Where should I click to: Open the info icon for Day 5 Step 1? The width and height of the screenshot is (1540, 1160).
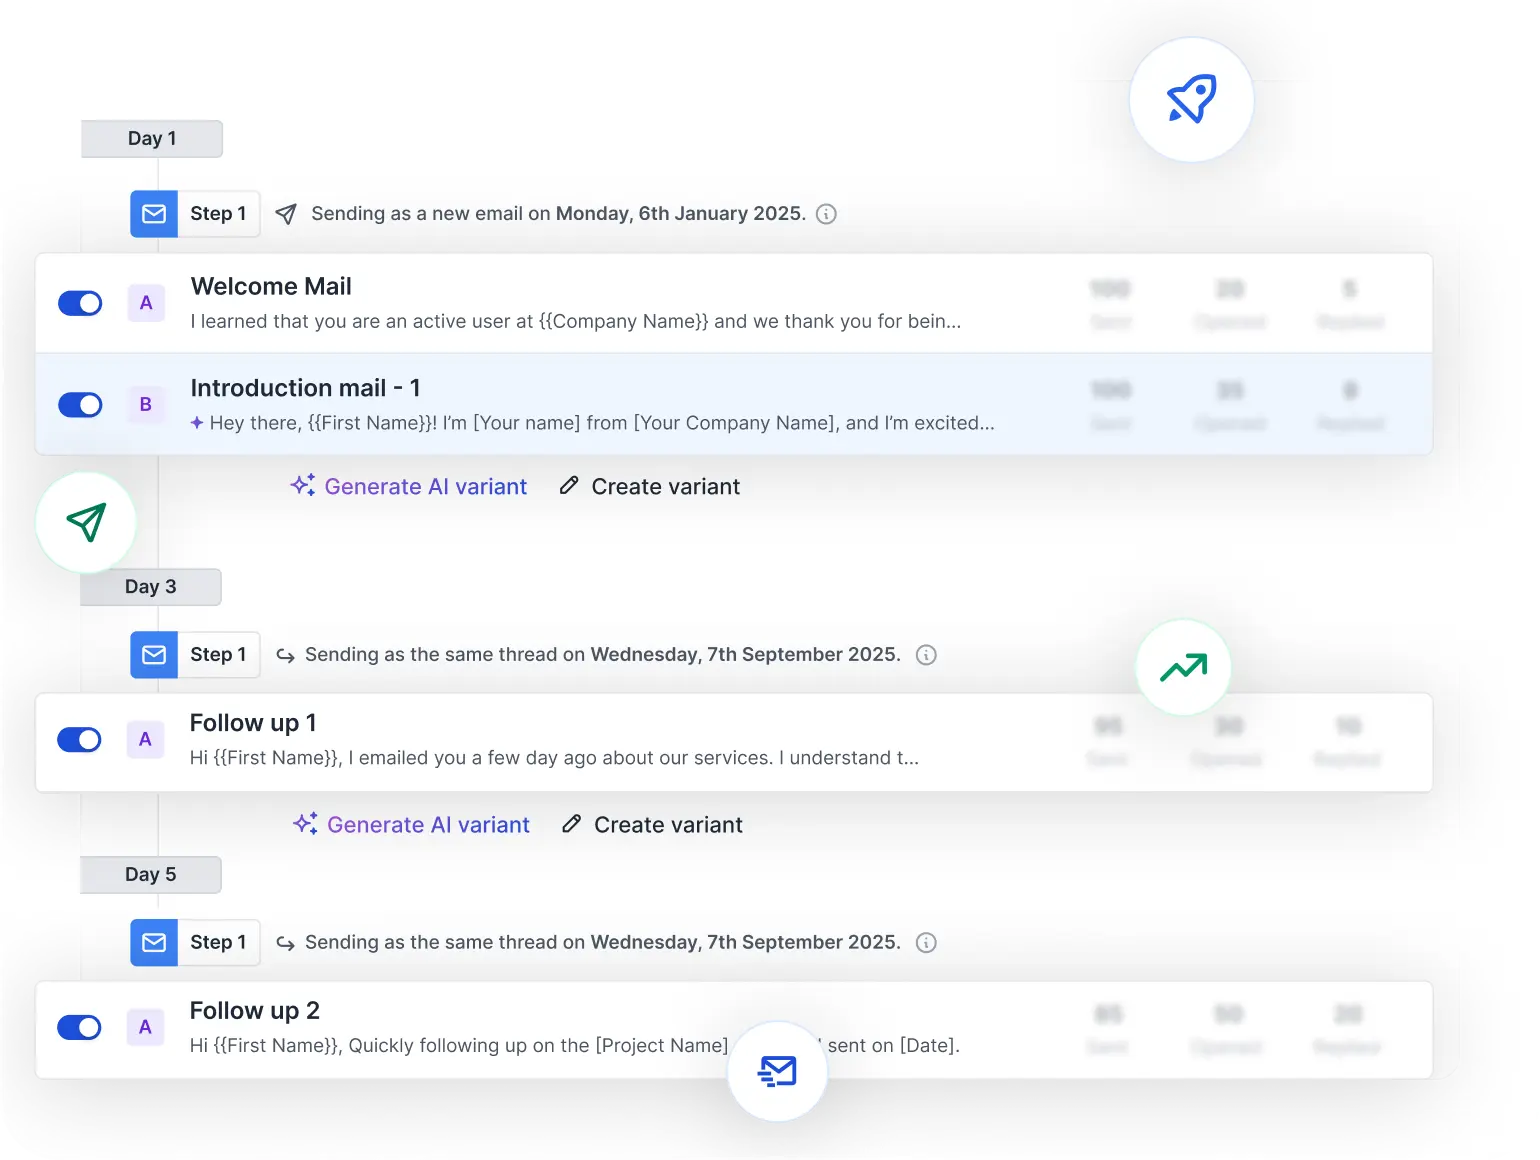[926, 942]
